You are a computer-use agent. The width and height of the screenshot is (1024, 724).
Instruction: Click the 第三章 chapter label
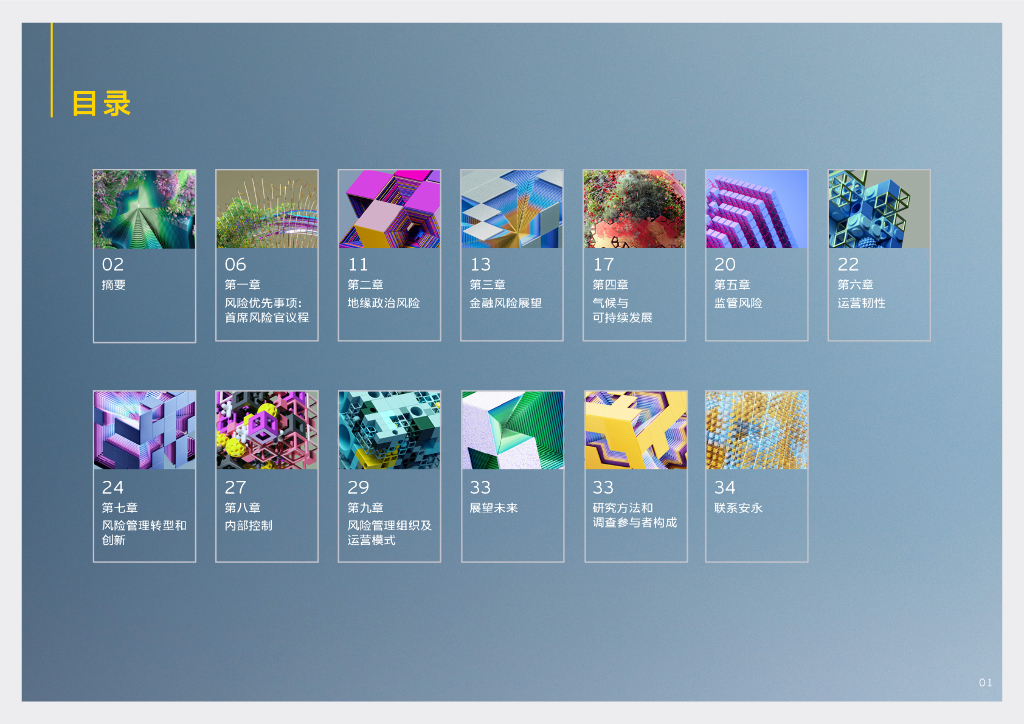tap(488, 285)
